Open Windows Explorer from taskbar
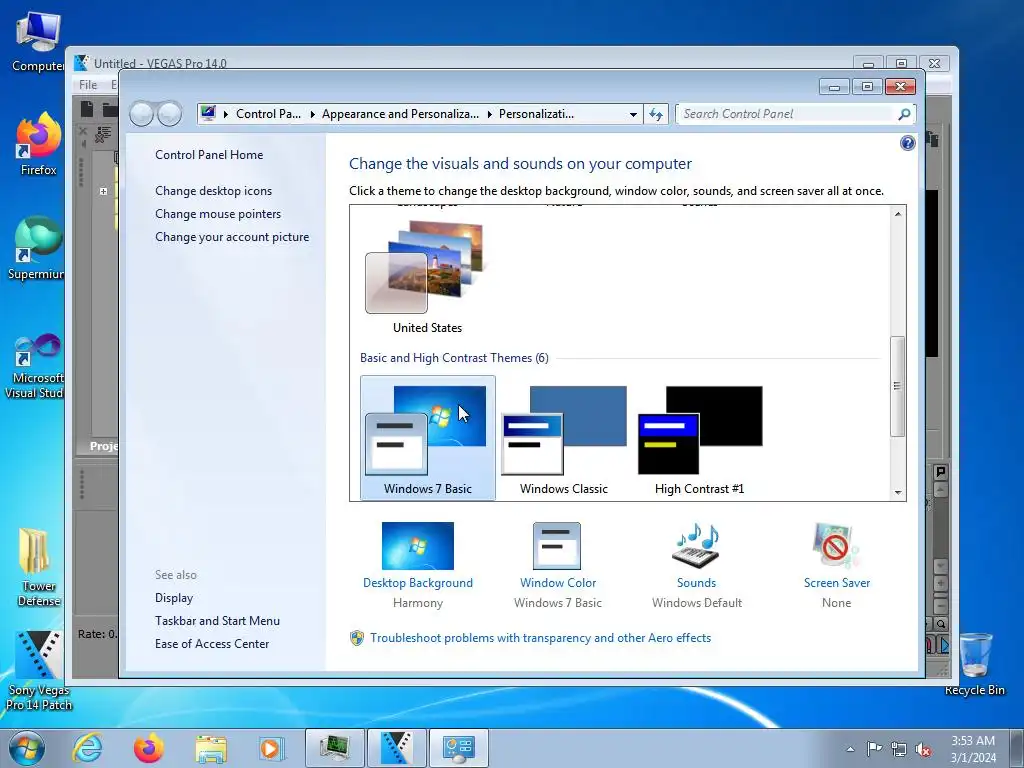The height and width of the screenshot is (768, 1024). coord(211,748)
